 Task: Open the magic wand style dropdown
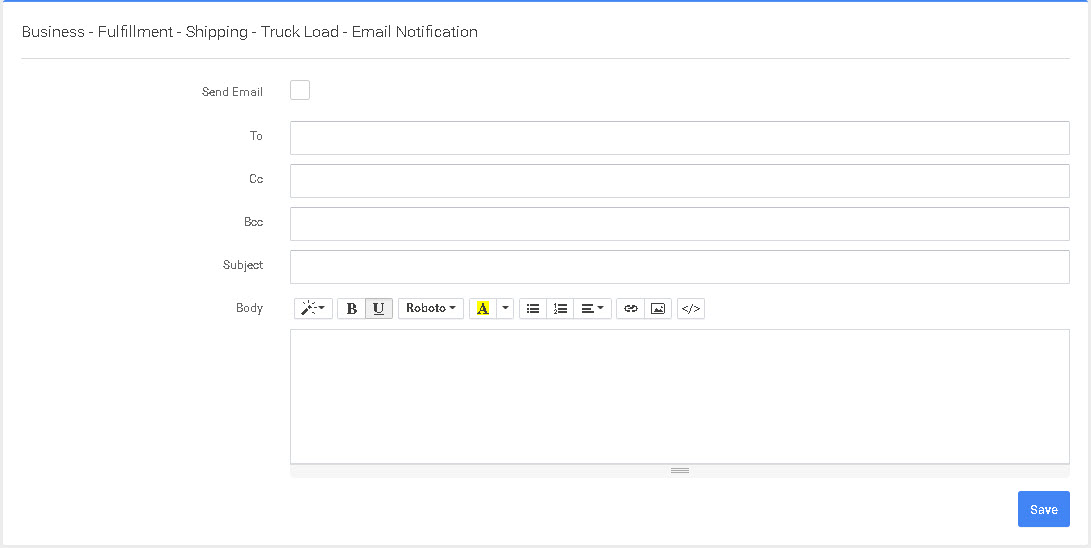pyautogui.click(x=313, y=309)
